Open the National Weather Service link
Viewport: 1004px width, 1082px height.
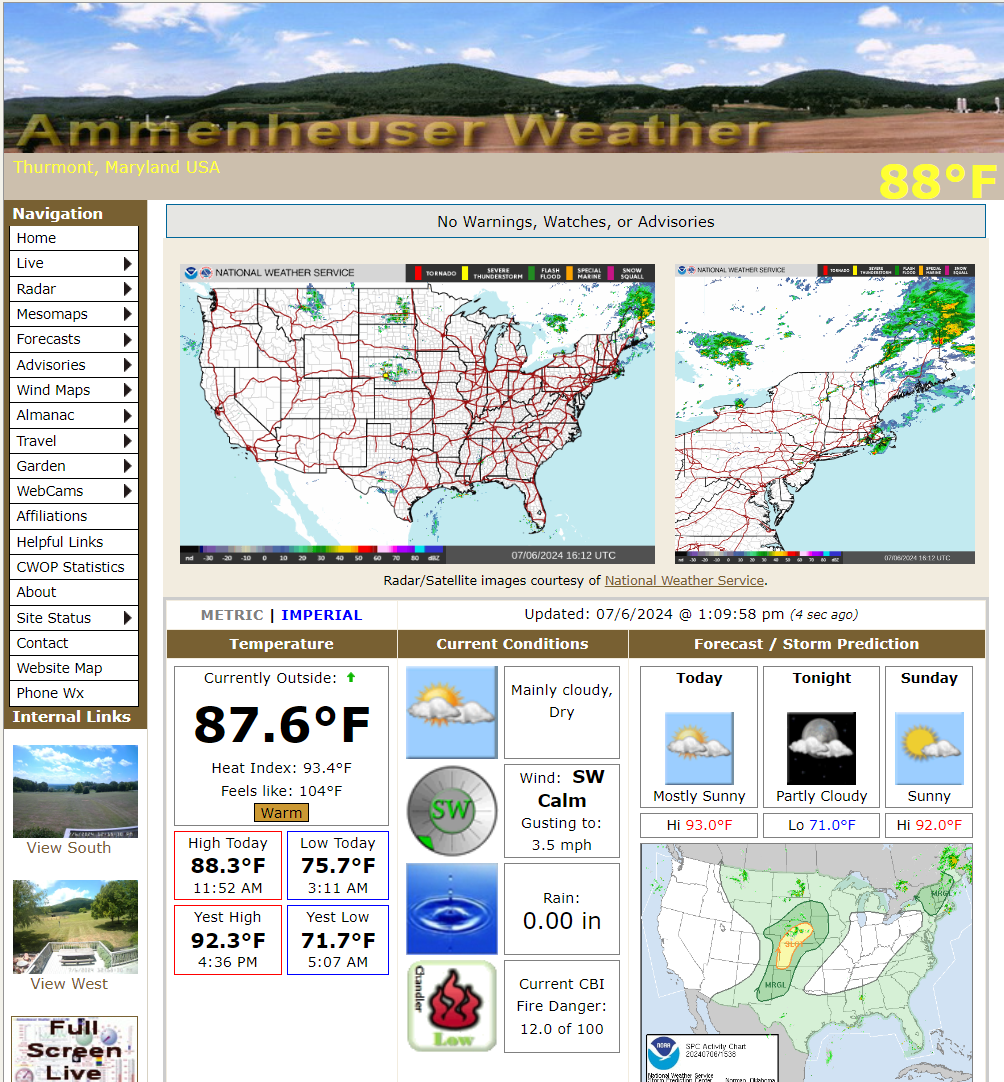pyautogui.click(x=684, y=580)
